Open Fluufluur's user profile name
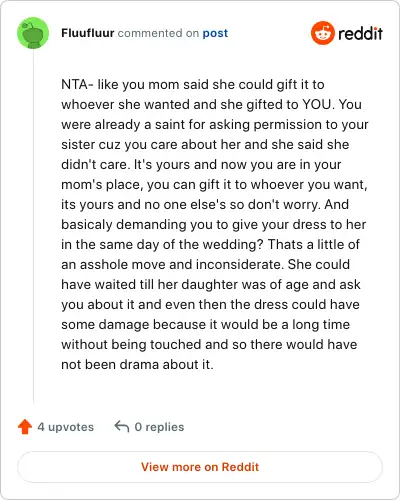The width and height of the screenshot is (400, 500). click(88, 33)
